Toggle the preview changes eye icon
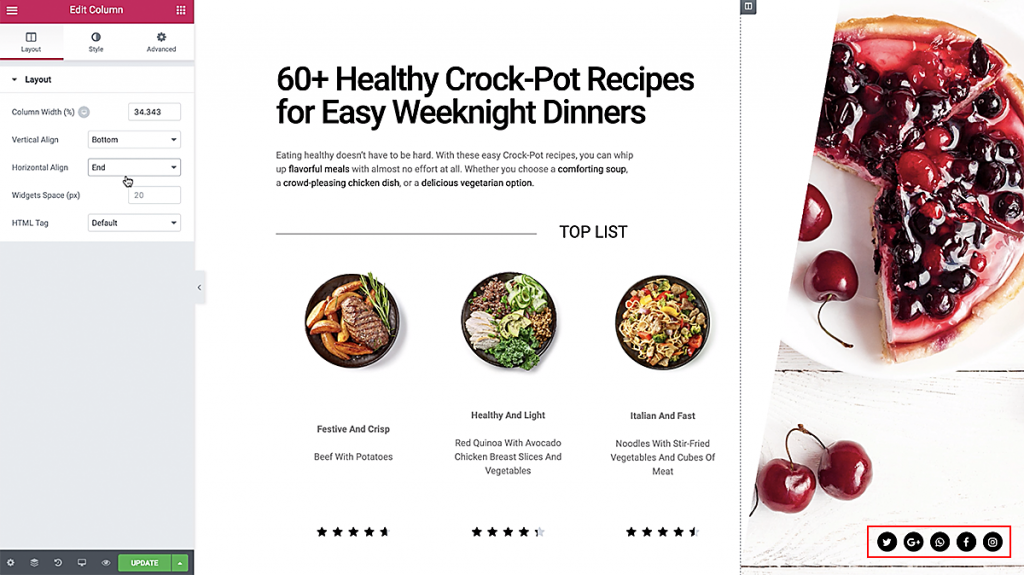 (x=106, y=563)
